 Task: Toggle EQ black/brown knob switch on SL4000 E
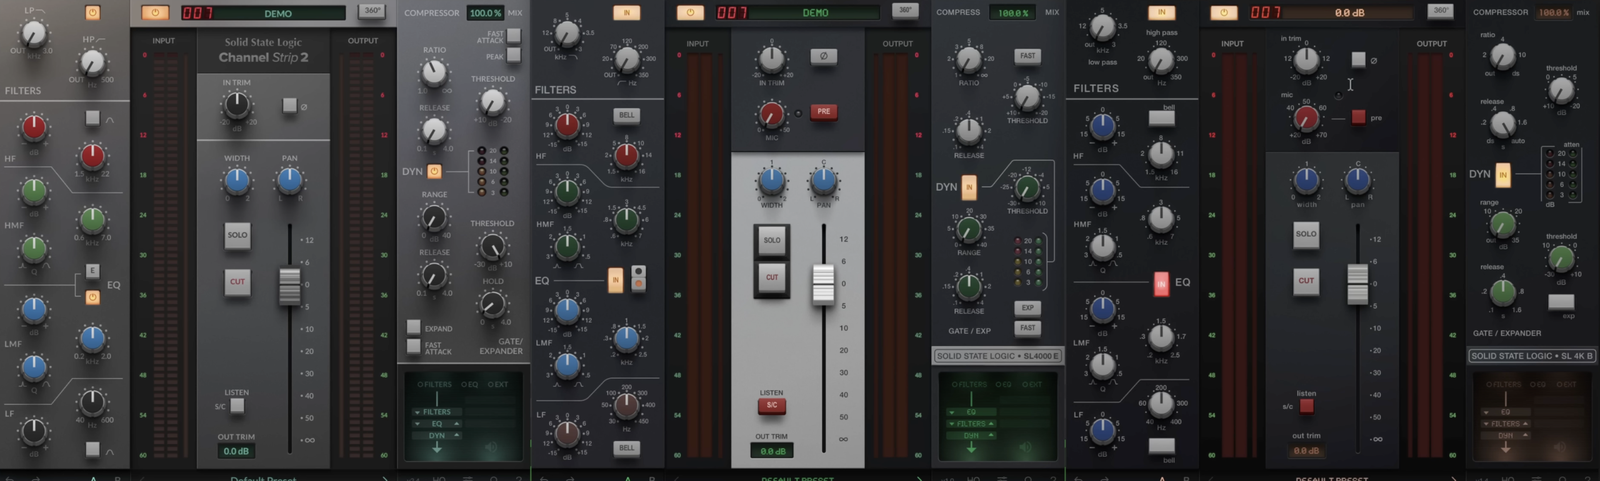(x=638, y=278)
